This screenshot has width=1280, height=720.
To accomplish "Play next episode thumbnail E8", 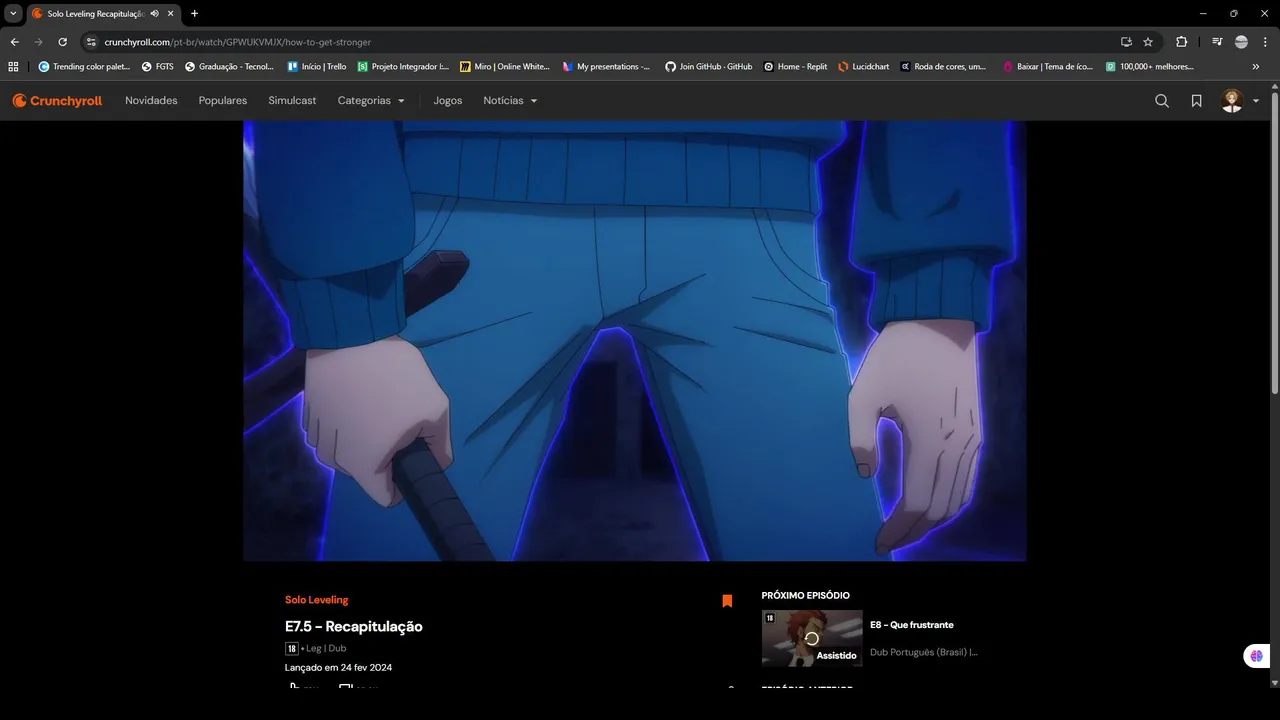I will (812, 638).
